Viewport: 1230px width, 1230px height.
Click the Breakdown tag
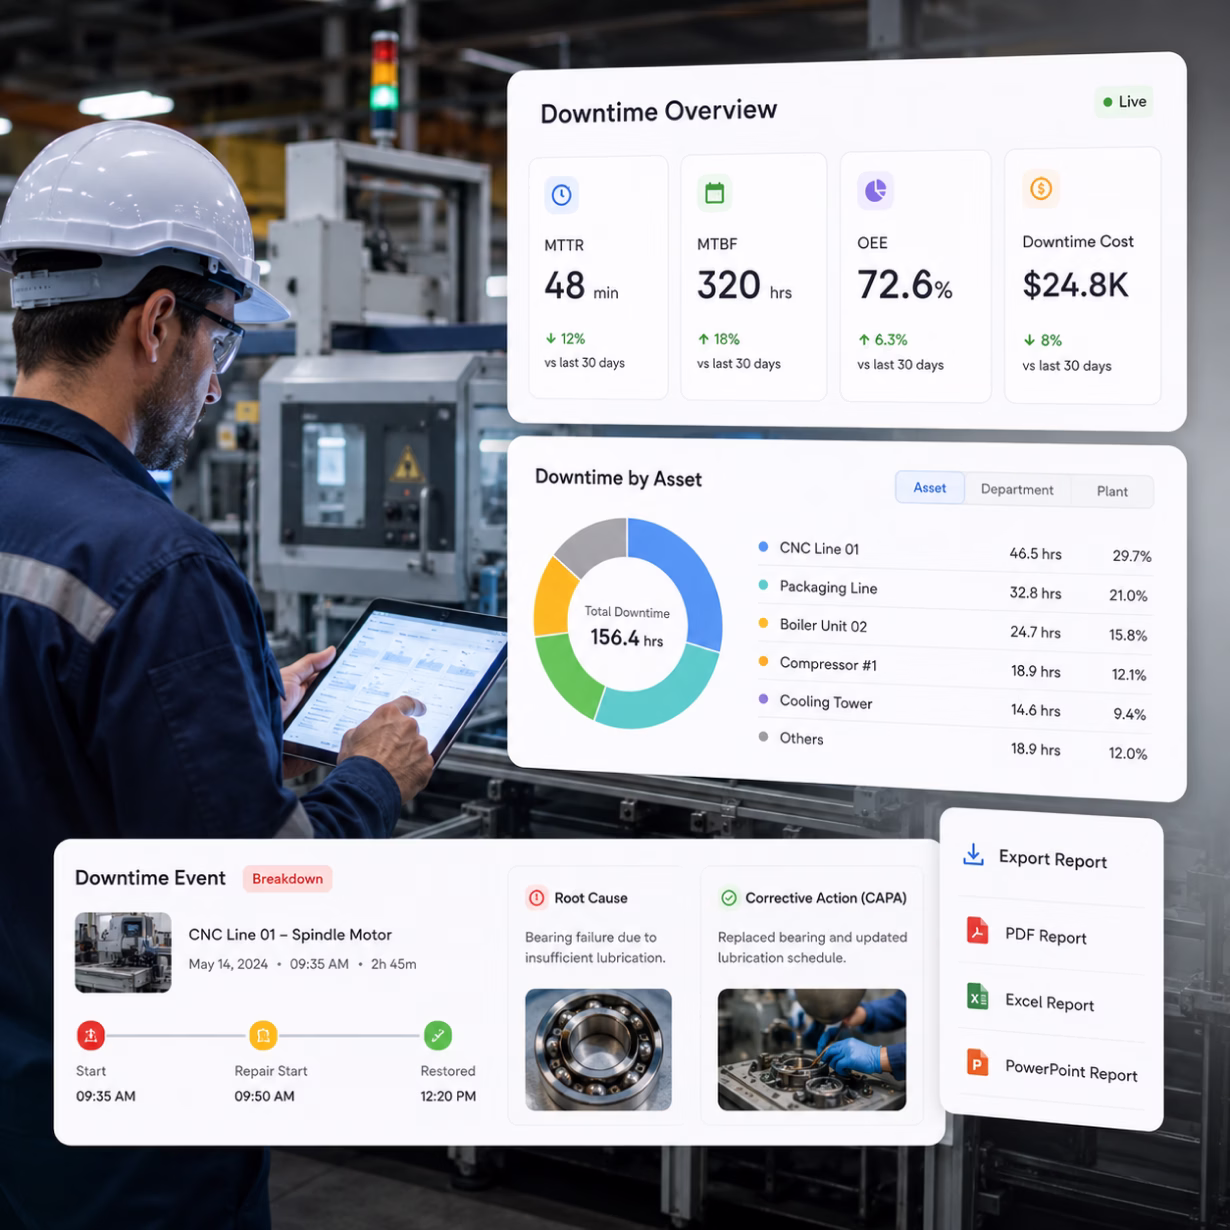pos(287,878)
